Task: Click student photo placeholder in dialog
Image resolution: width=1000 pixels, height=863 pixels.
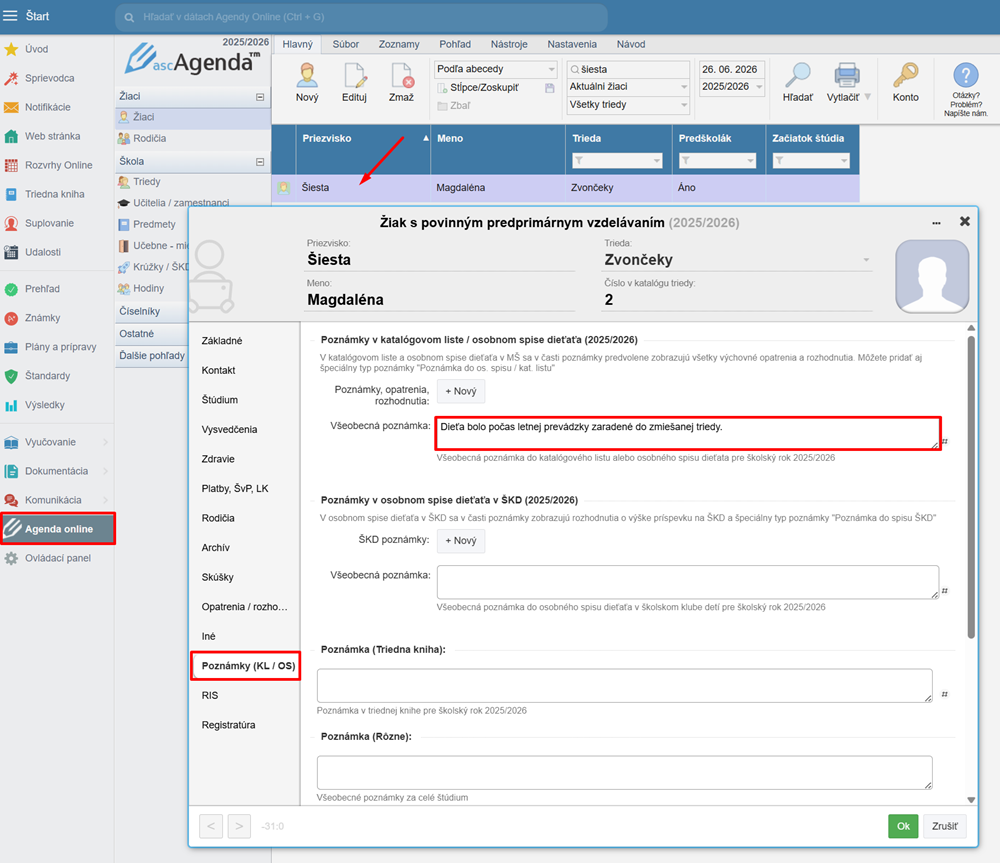Action: pyautogui.click(x=932, y=276)
